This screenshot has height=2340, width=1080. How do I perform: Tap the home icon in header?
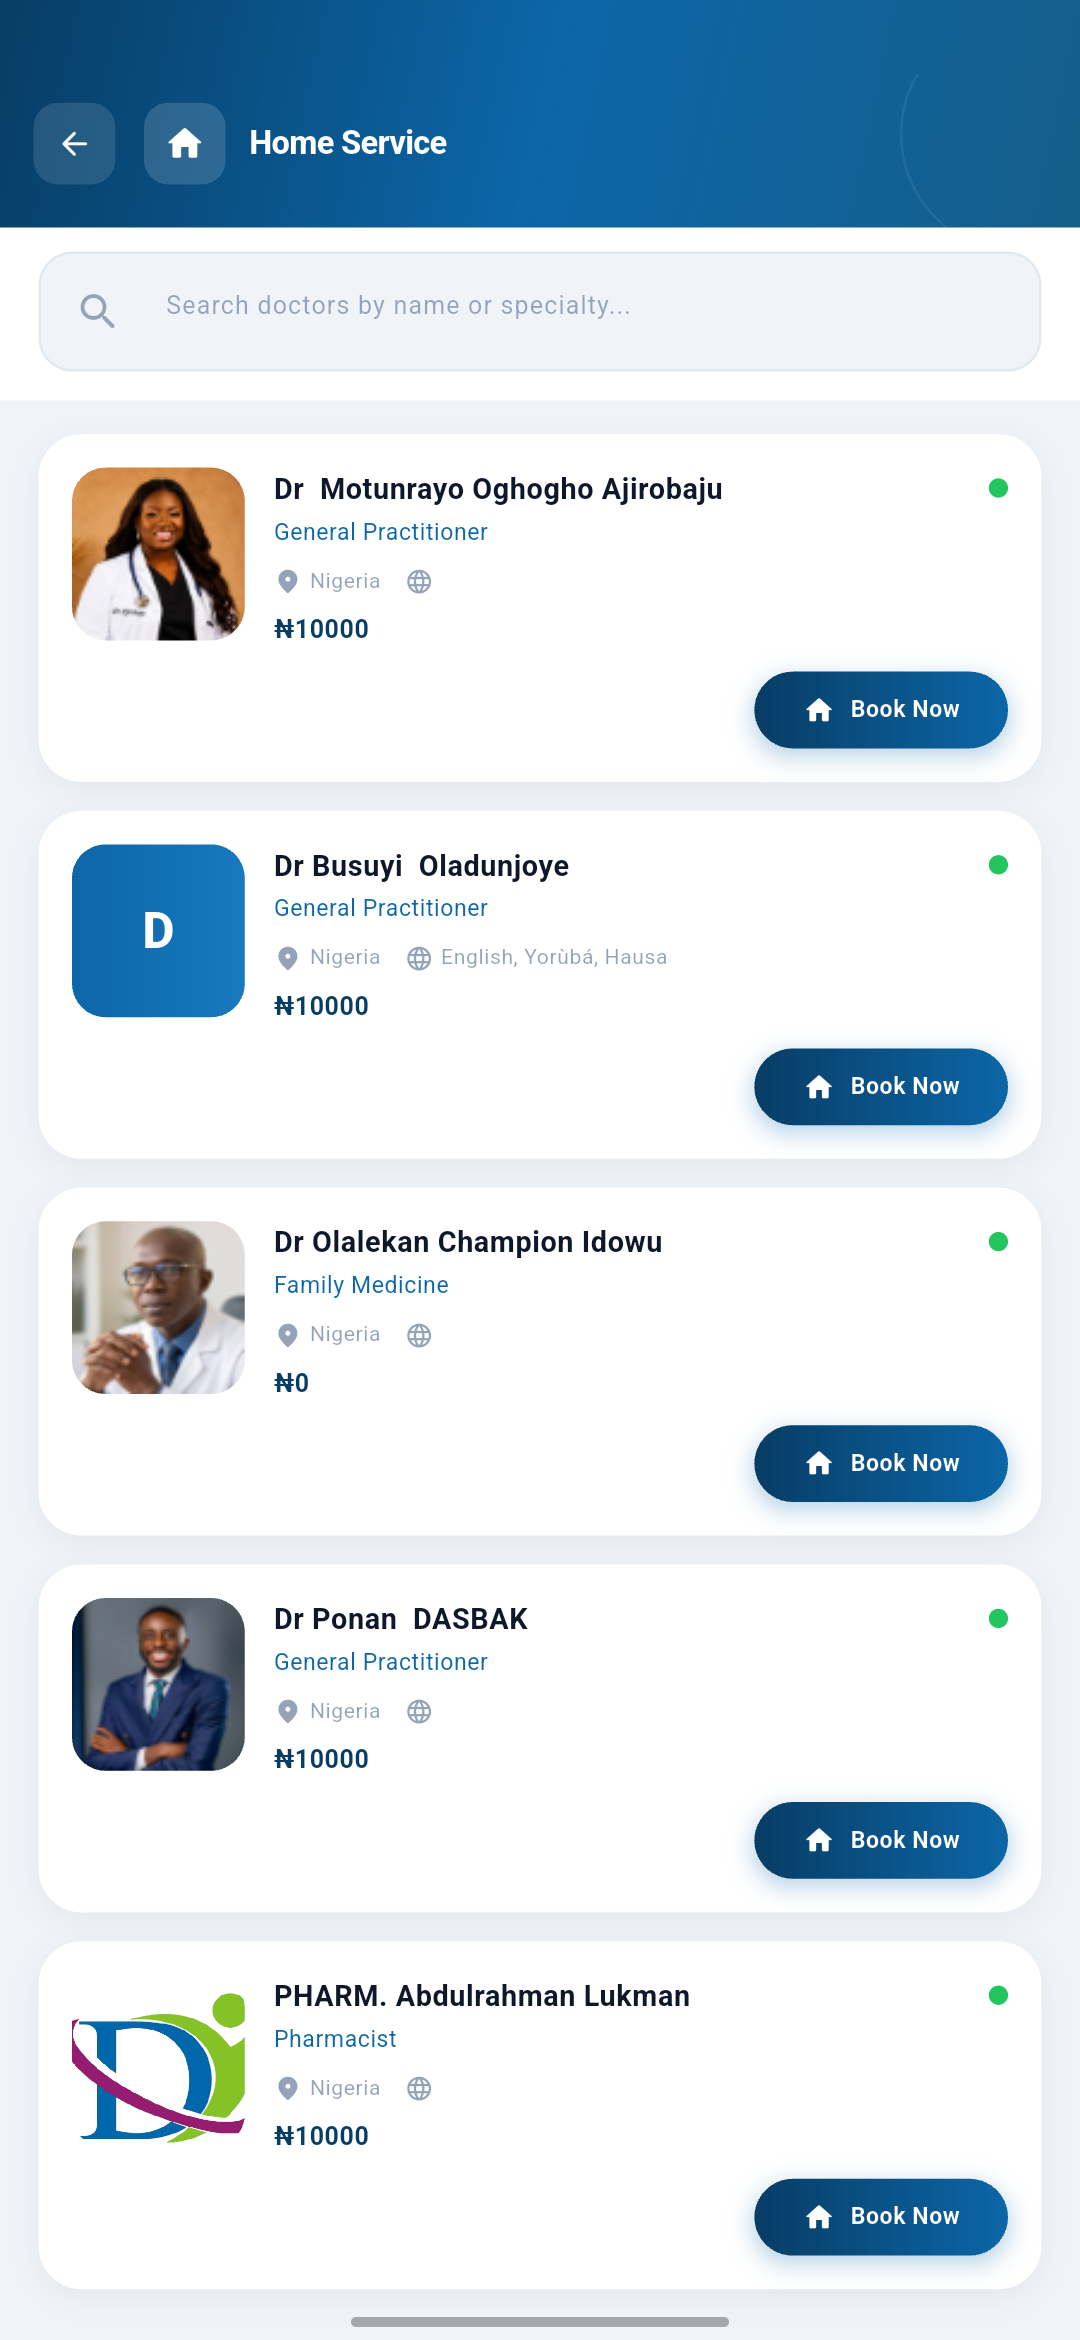pos(184,143)
